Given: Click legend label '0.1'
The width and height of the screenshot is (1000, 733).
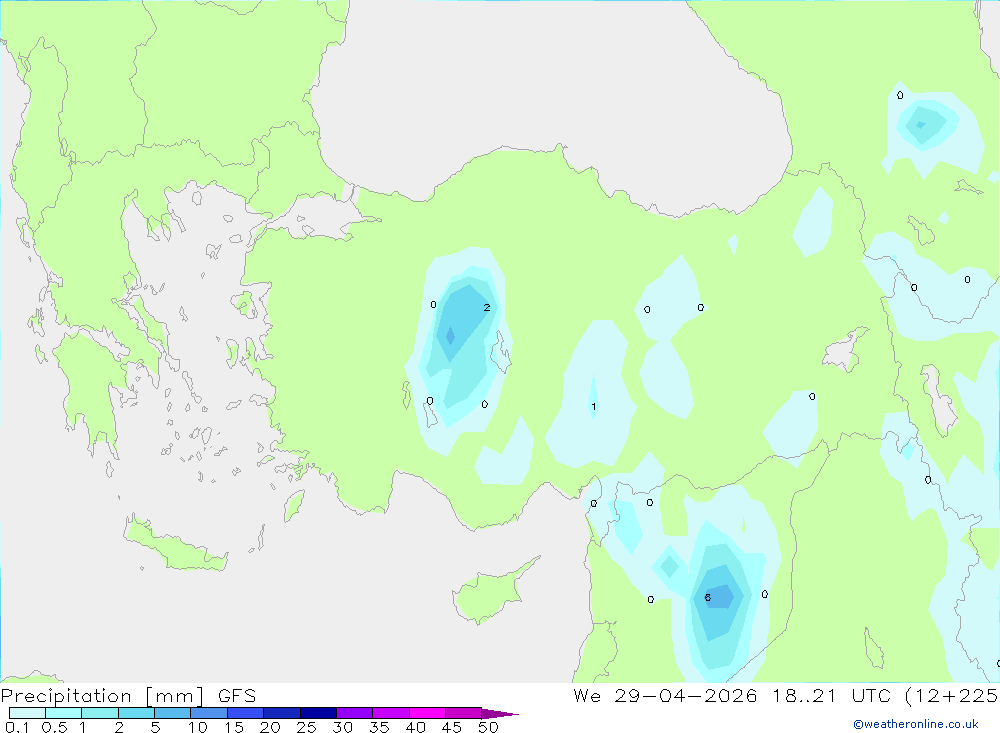Looking at the screenshot, I should (x=17, y=727).
